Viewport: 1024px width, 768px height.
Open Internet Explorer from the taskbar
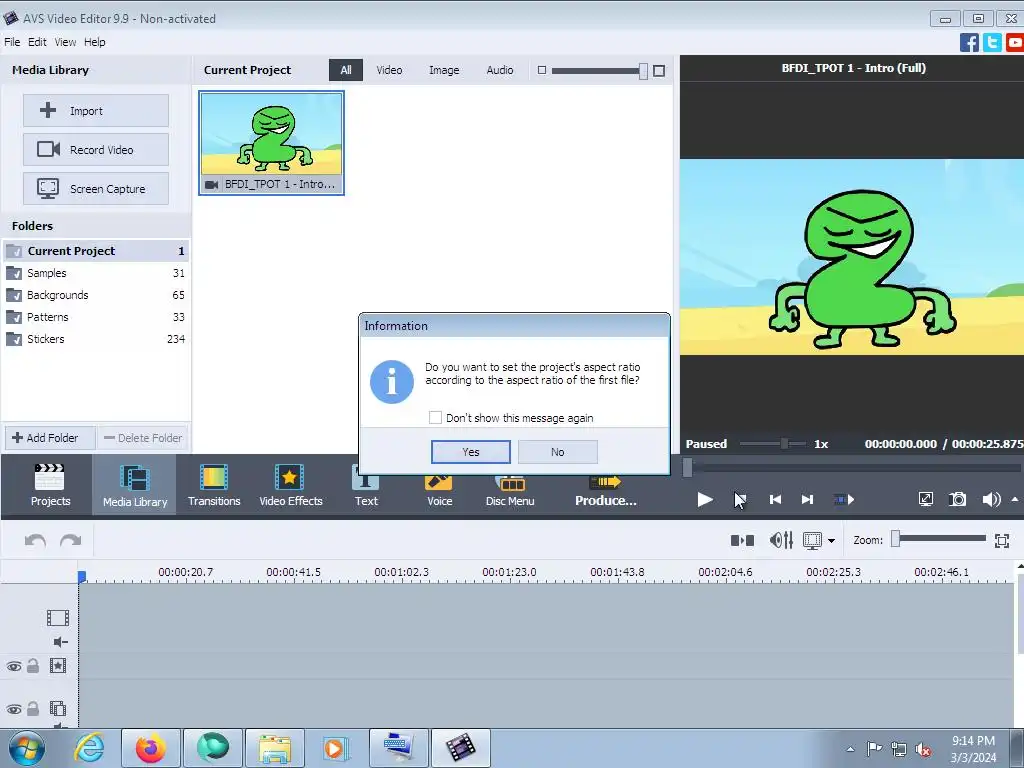[89, 748]
